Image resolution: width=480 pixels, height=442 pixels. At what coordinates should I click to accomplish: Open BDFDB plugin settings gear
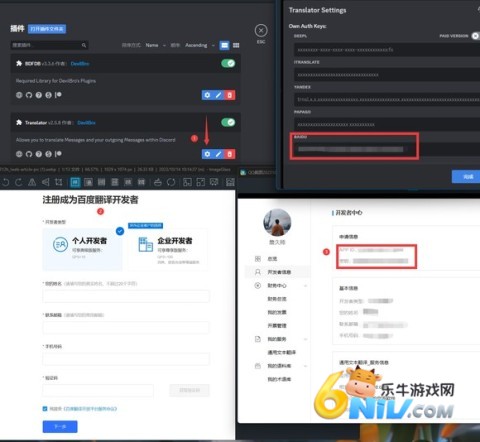(x=207, y=95)
